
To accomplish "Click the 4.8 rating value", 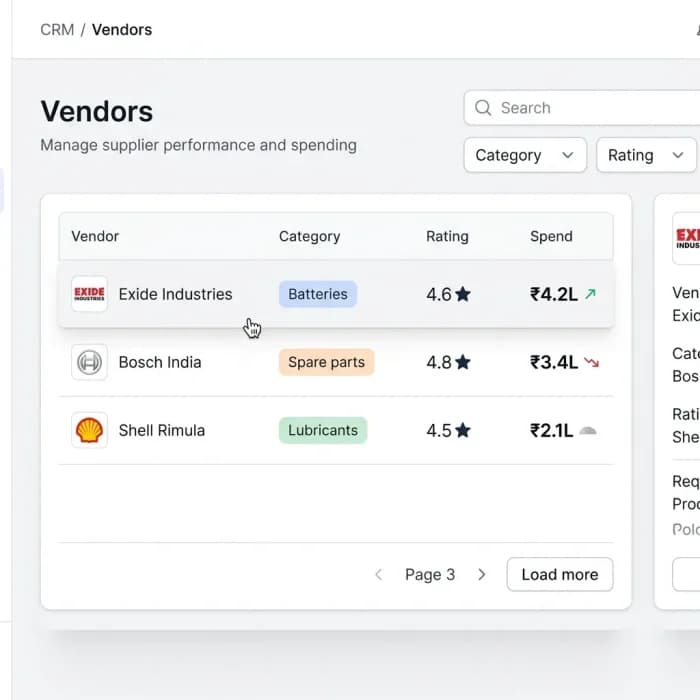I will click(x=439, y=362).
